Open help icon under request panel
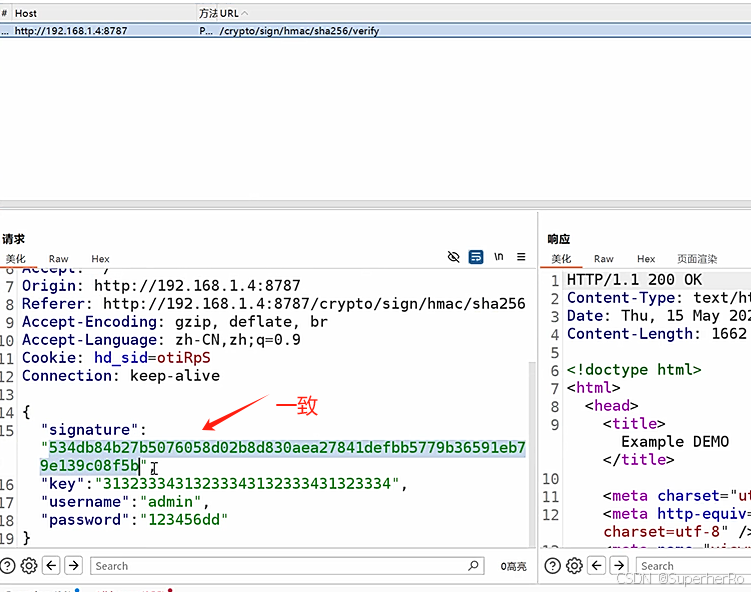Screen dimensions: 751x592 click(7, 566)
